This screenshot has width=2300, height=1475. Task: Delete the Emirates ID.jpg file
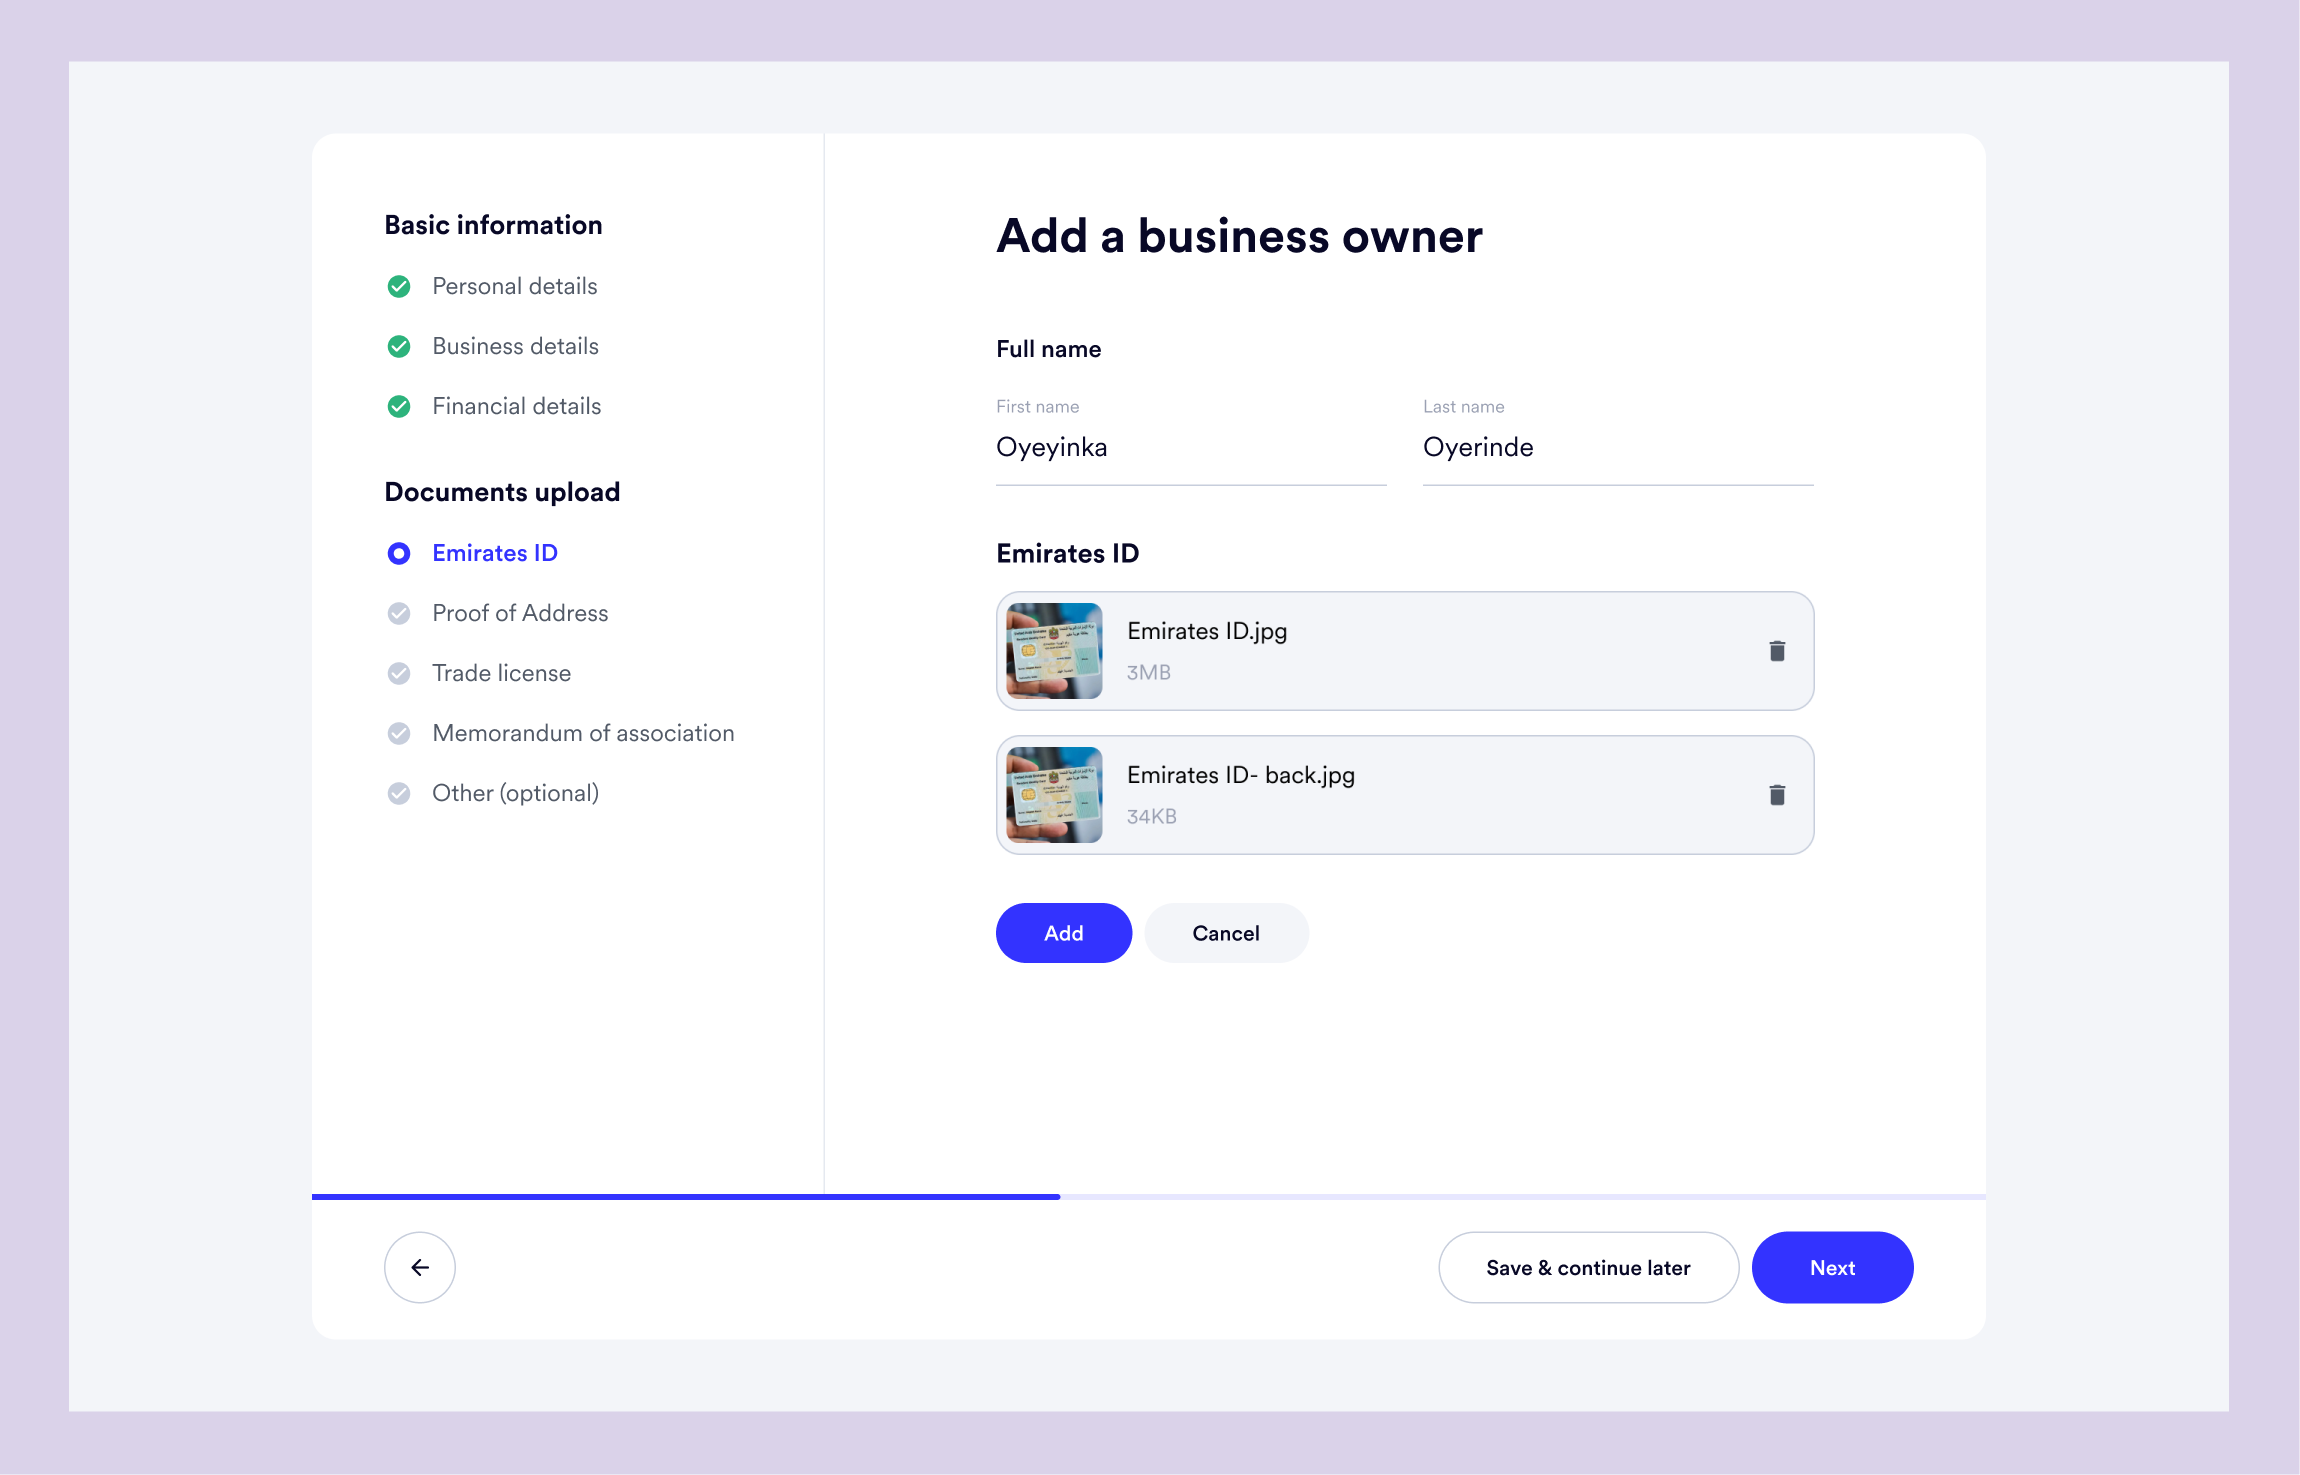point(1776,651)
